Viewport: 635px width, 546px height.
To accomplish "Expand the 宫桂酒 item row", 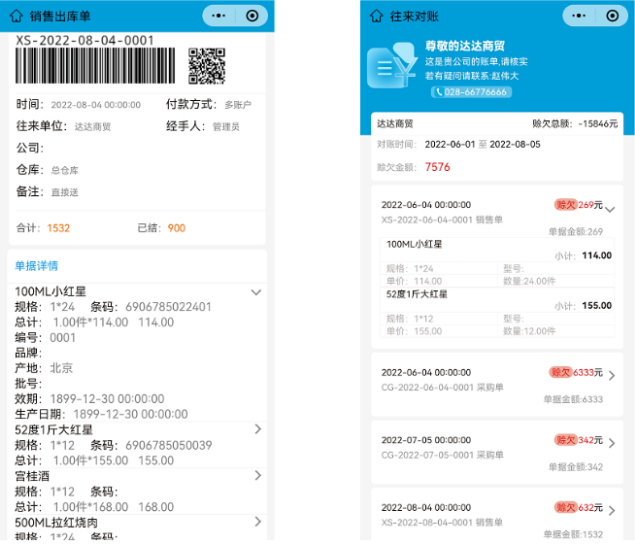I will (x=258, y=476).
